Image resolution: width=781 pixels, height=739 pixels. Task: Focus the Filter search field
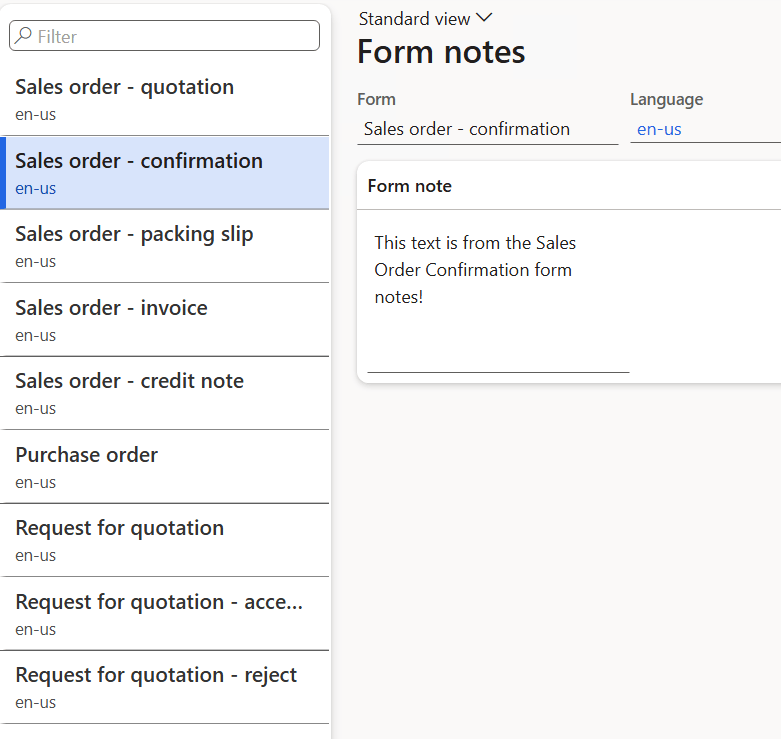click(164, 36)
